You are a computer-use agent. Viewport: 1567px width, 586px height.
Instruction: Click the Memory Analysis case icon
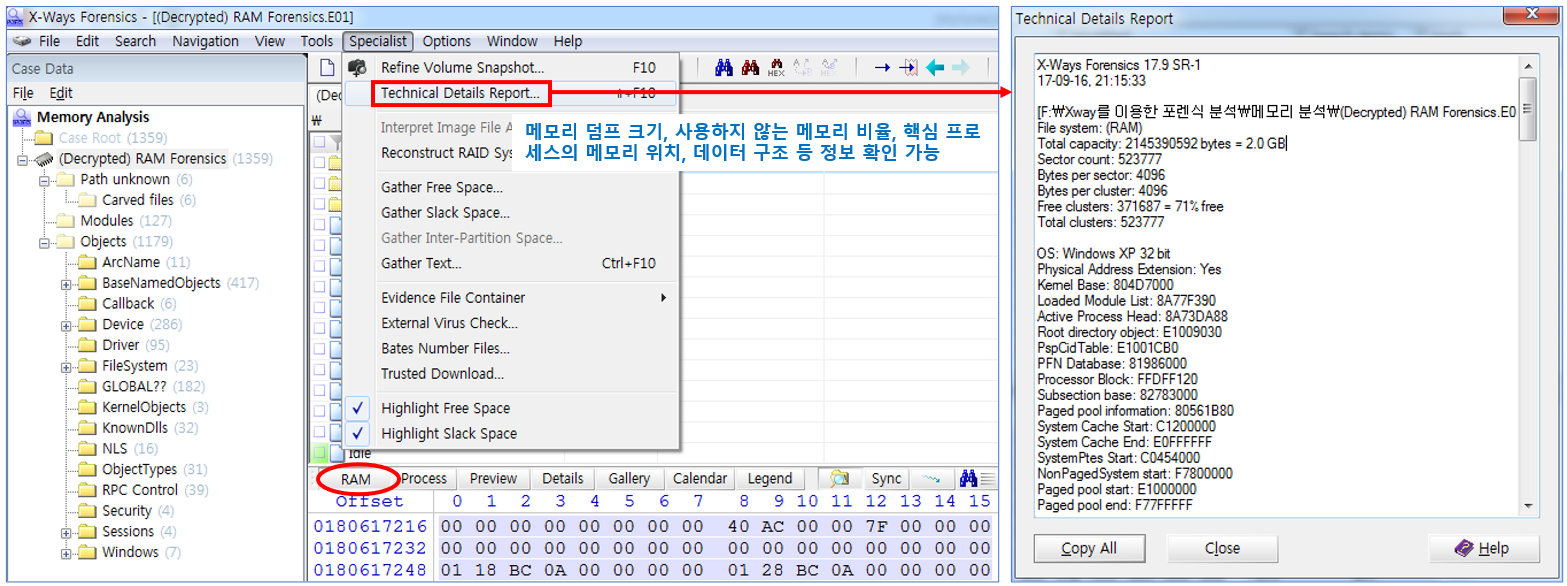click(x=22, y=117)
